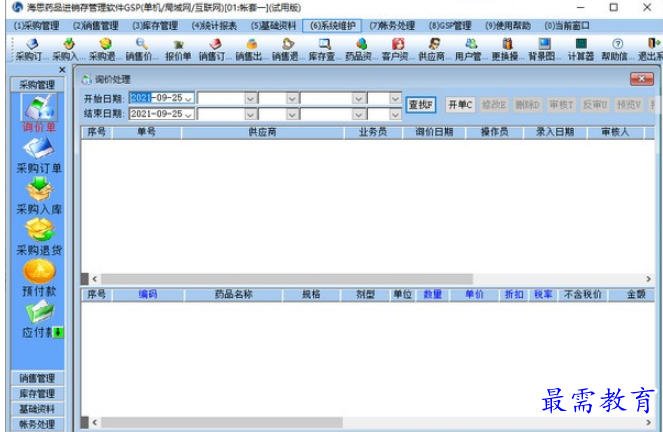Select 采购订单 in the left sidebar
The width and height of the screenshot is (663, 432).
click(x=38, y=155)
